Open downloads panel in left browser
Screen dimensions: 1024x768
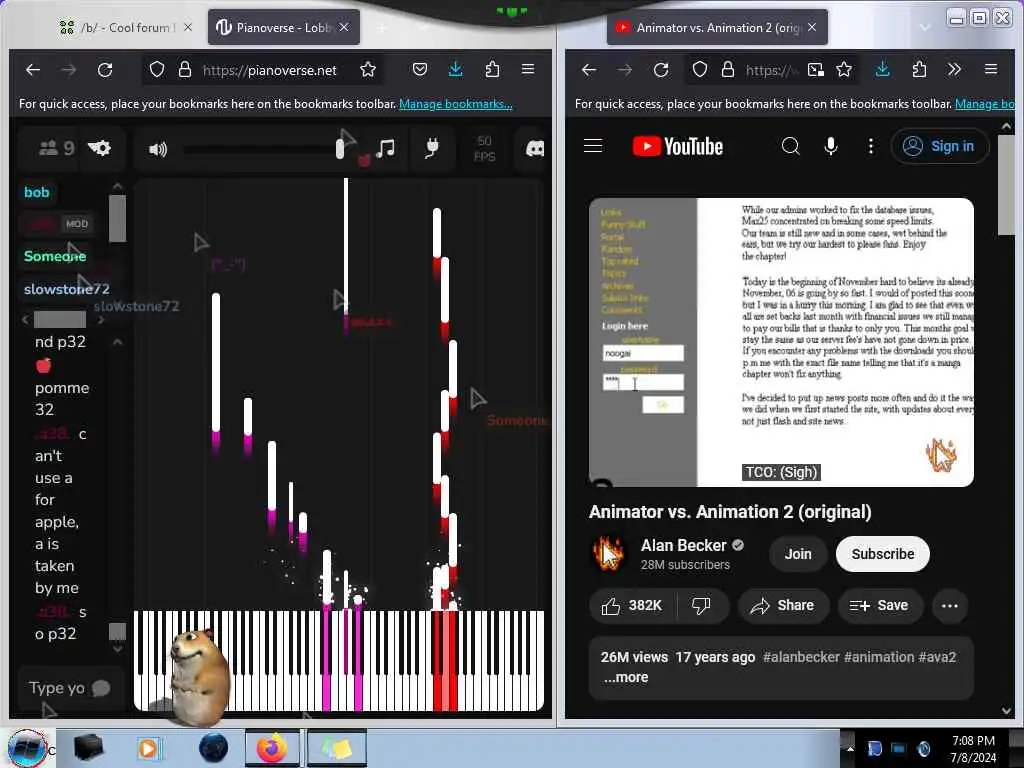coord(456,69)
